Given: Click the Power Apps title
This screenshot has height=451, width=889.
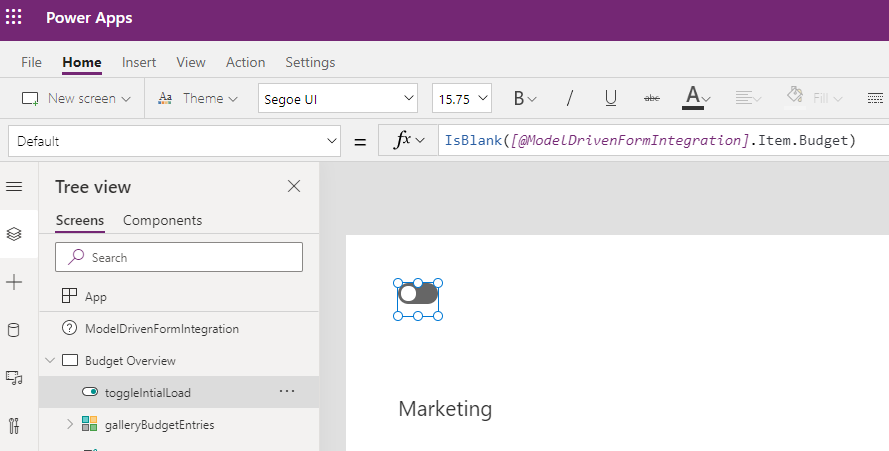Looking at the screenshot, I should (x=89, y=18).
